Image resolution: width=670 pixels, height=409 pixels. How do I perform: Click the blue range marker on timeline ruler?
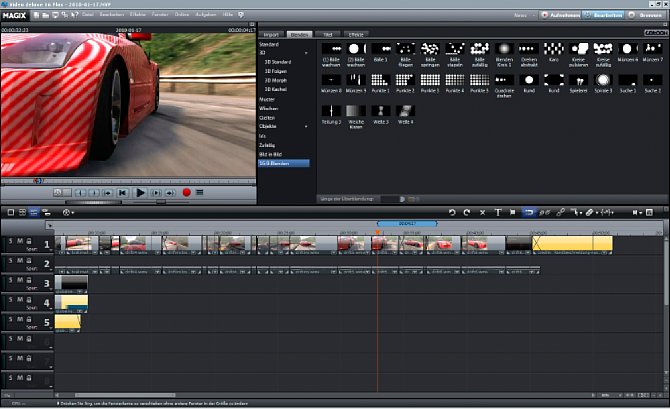click(x=407, y=224)
